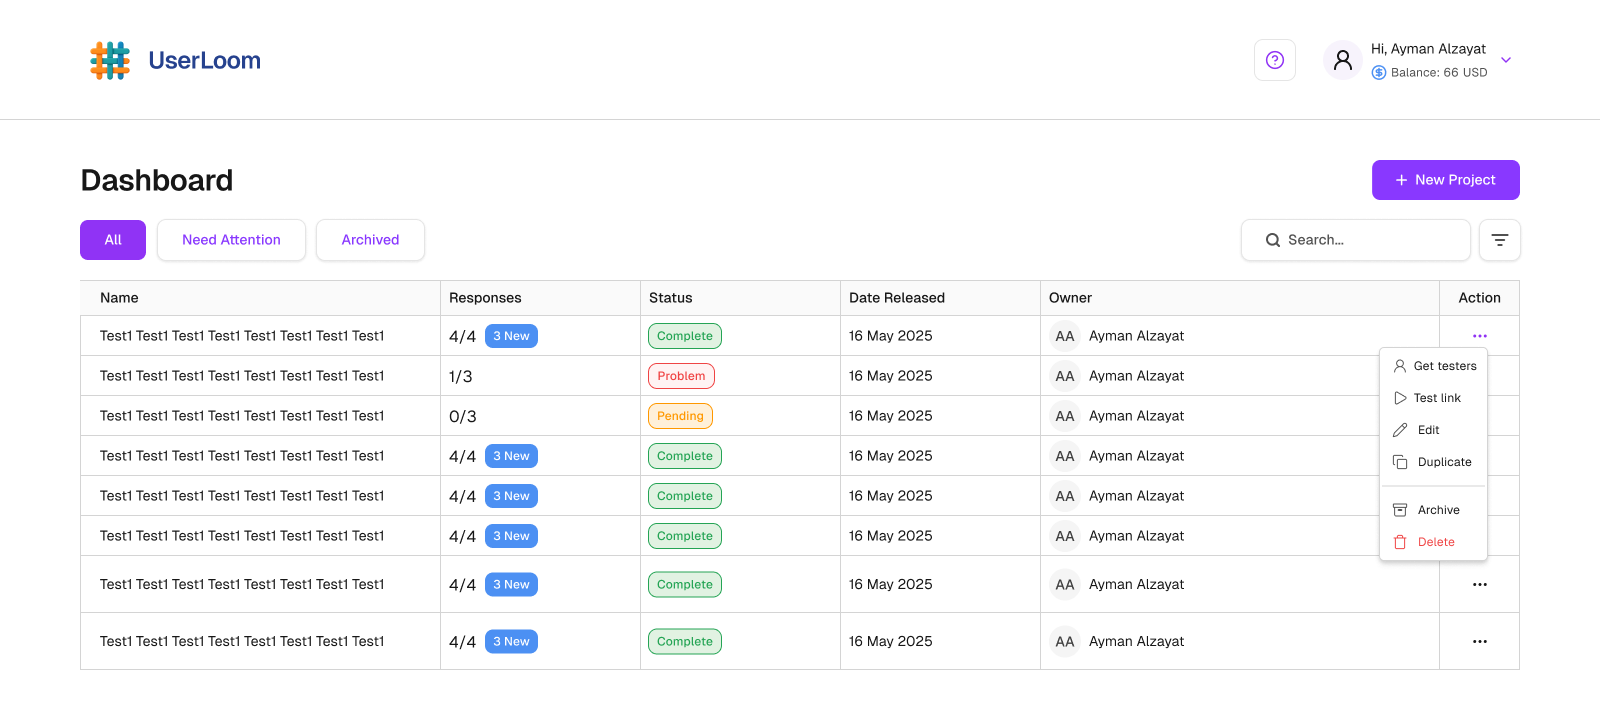Click the 3 New badge in first row
This screenshot has width=1600, height=710.
click(511, 336)
